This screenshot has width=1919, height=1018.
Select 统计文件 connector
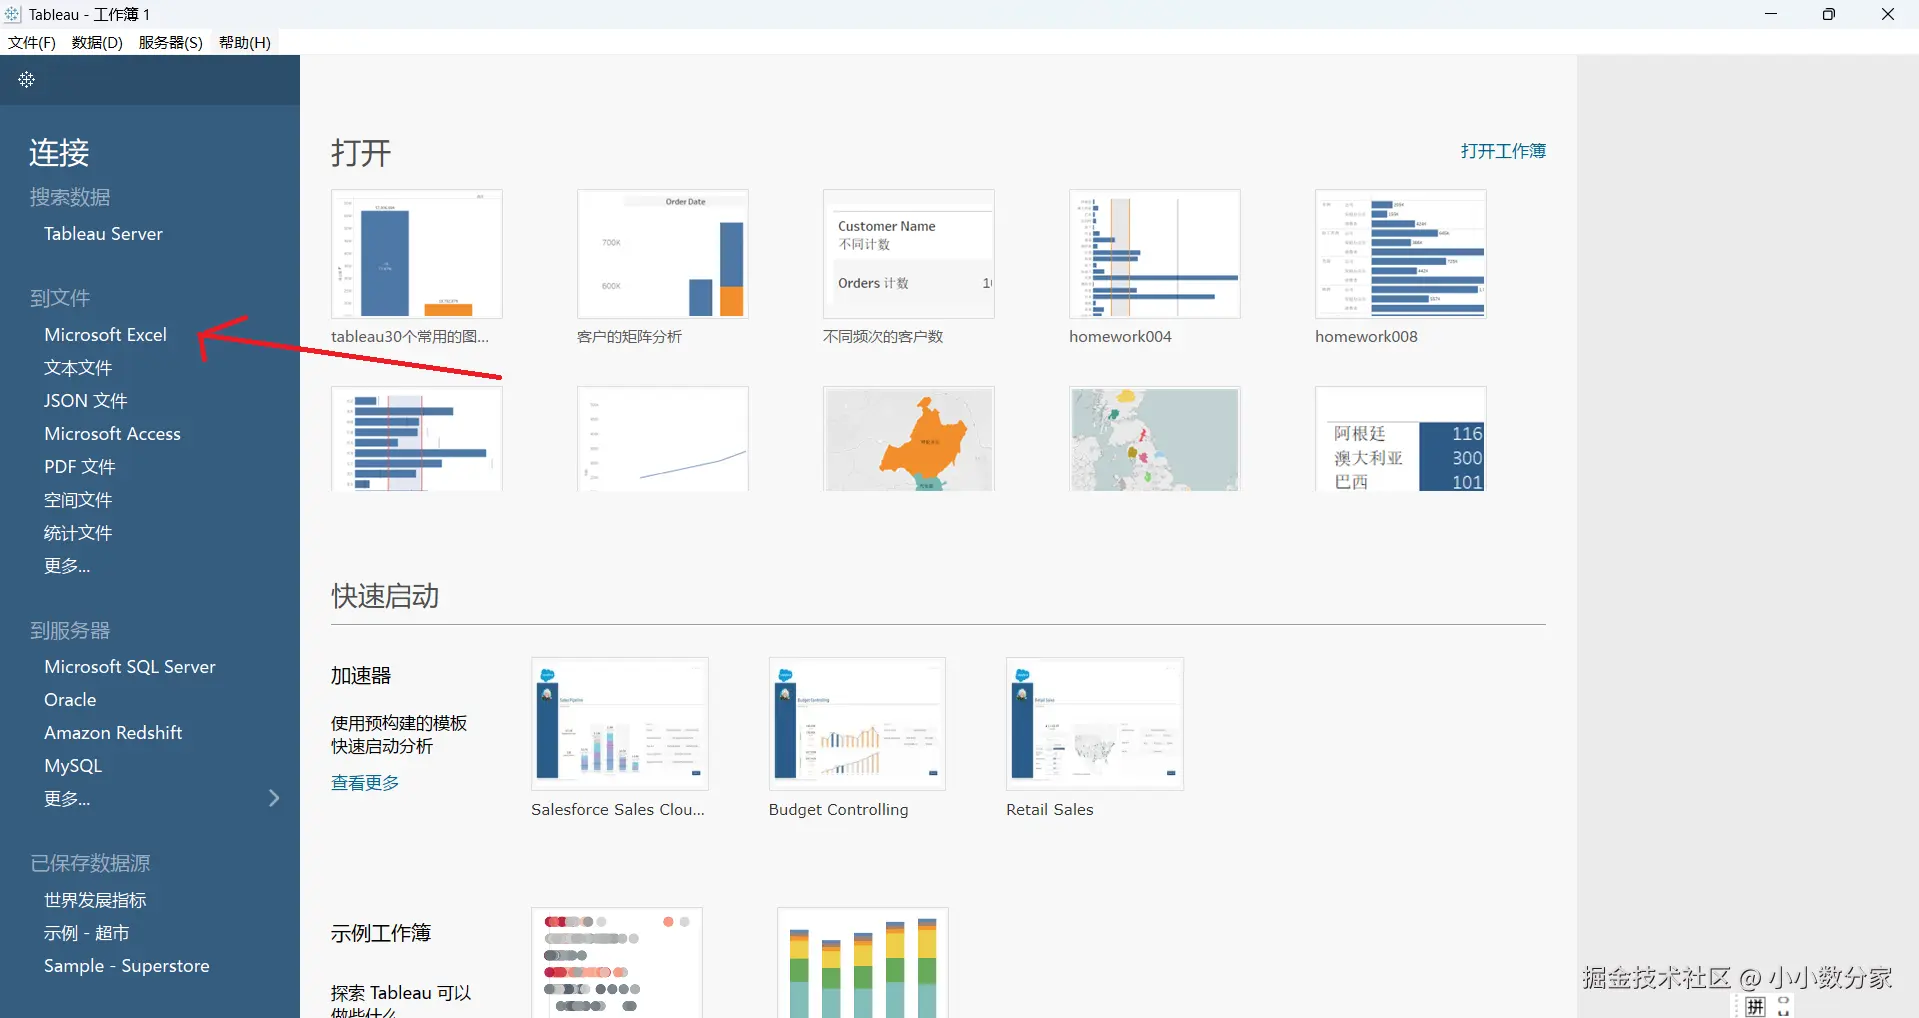coord(78,533)
